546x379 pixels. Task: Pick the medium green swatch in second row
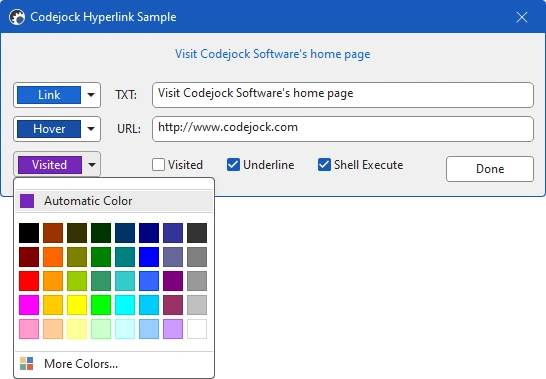coord(101,257)
